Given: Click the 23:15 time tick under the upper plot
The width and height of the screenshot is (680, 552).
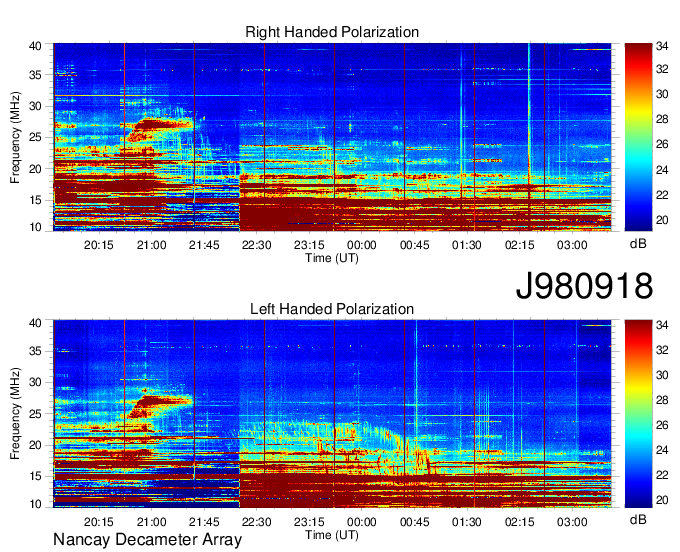Looking at the screenshot, I should point(309,245).
